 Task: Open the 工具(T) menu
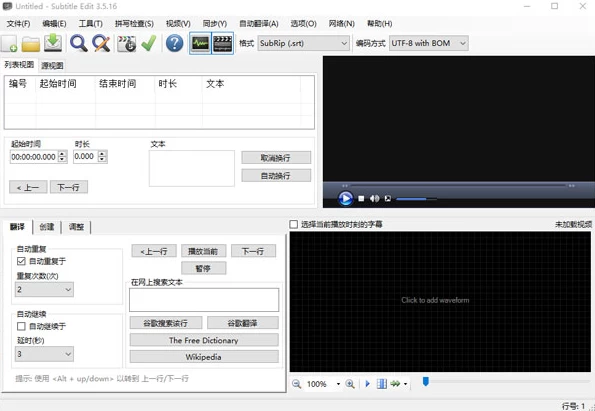click(90, 24)
